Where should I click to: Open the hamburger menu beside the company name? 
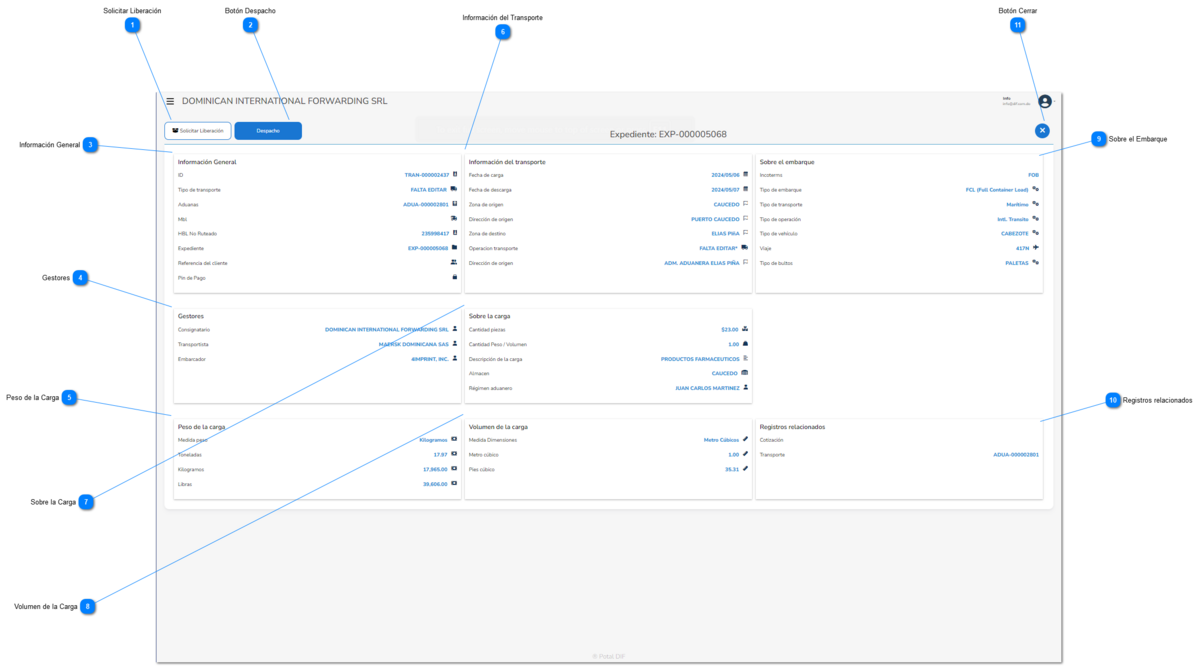pyautogui.click(x=170, y=102)
